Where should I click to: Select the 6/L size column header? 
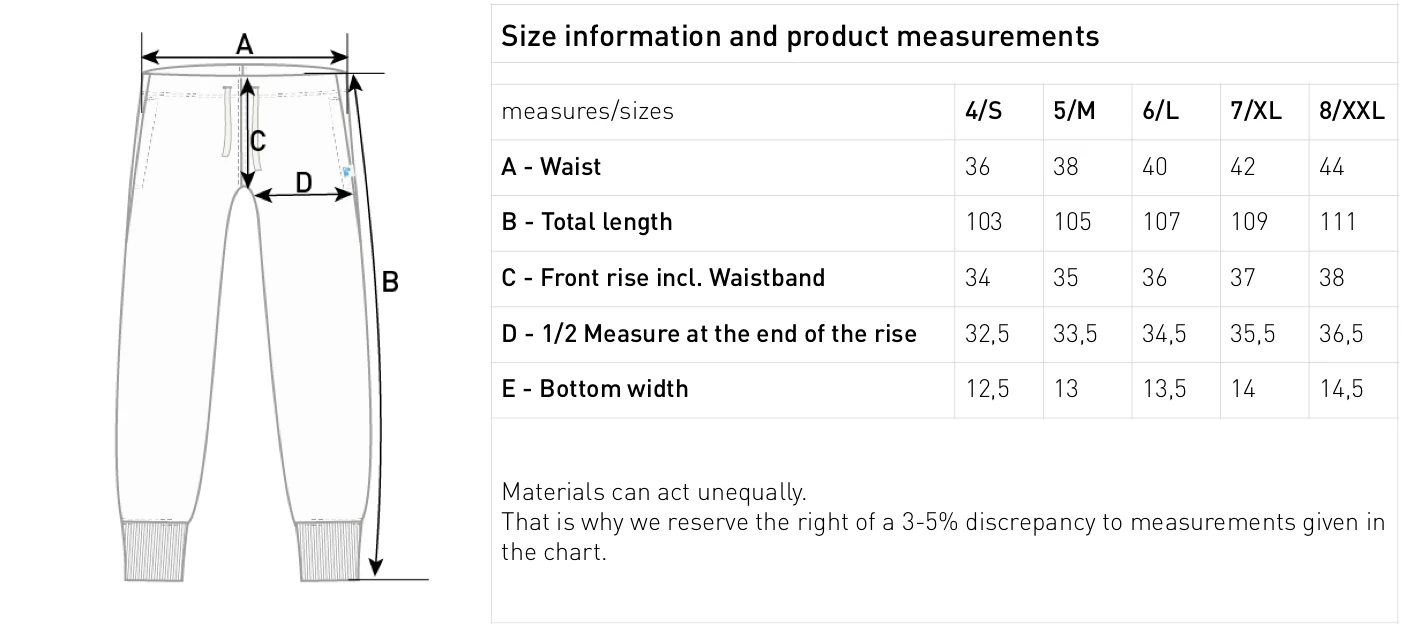[1161, 111]
